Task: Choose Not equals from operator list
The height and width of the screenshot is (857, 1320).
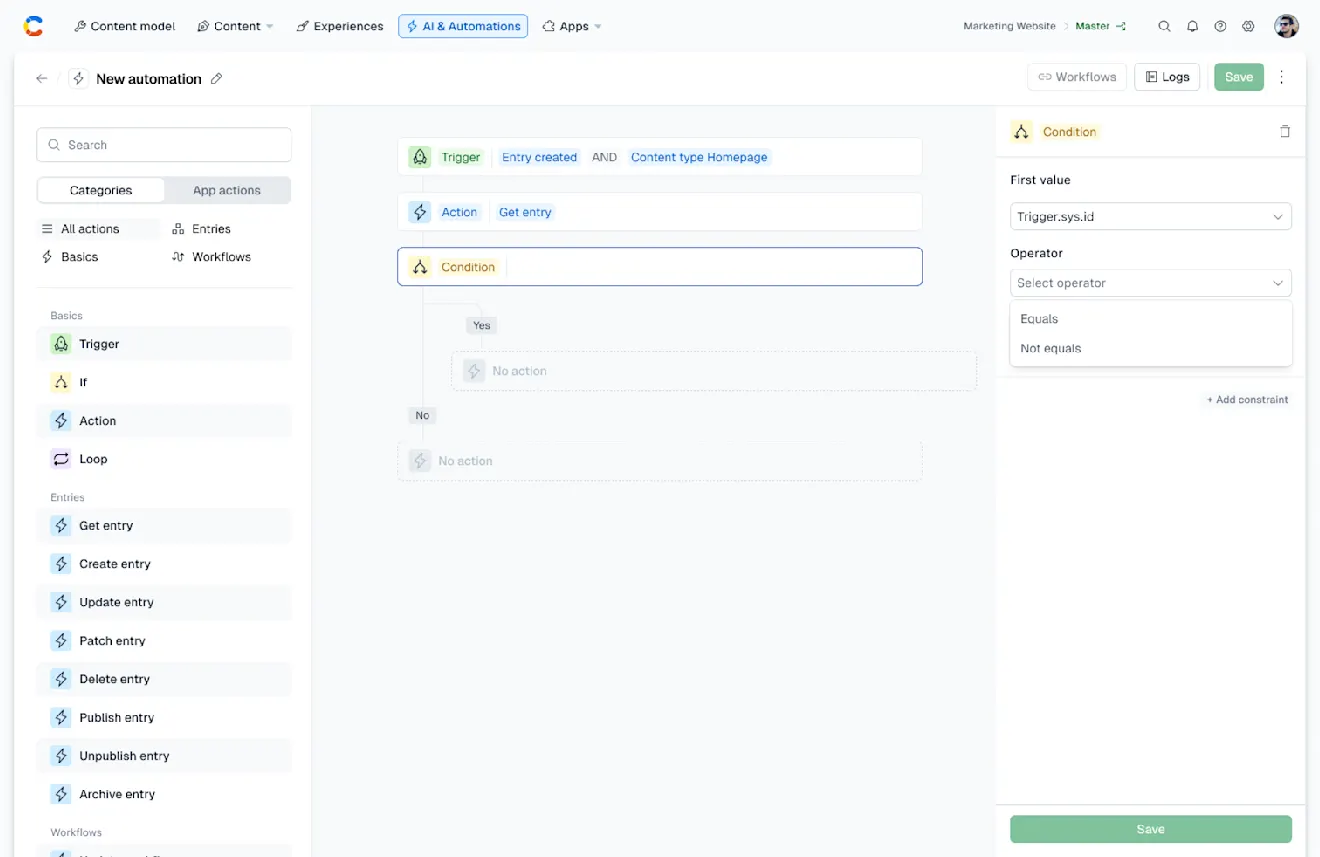Action: pyautogui.click(x=1051, y=348)
